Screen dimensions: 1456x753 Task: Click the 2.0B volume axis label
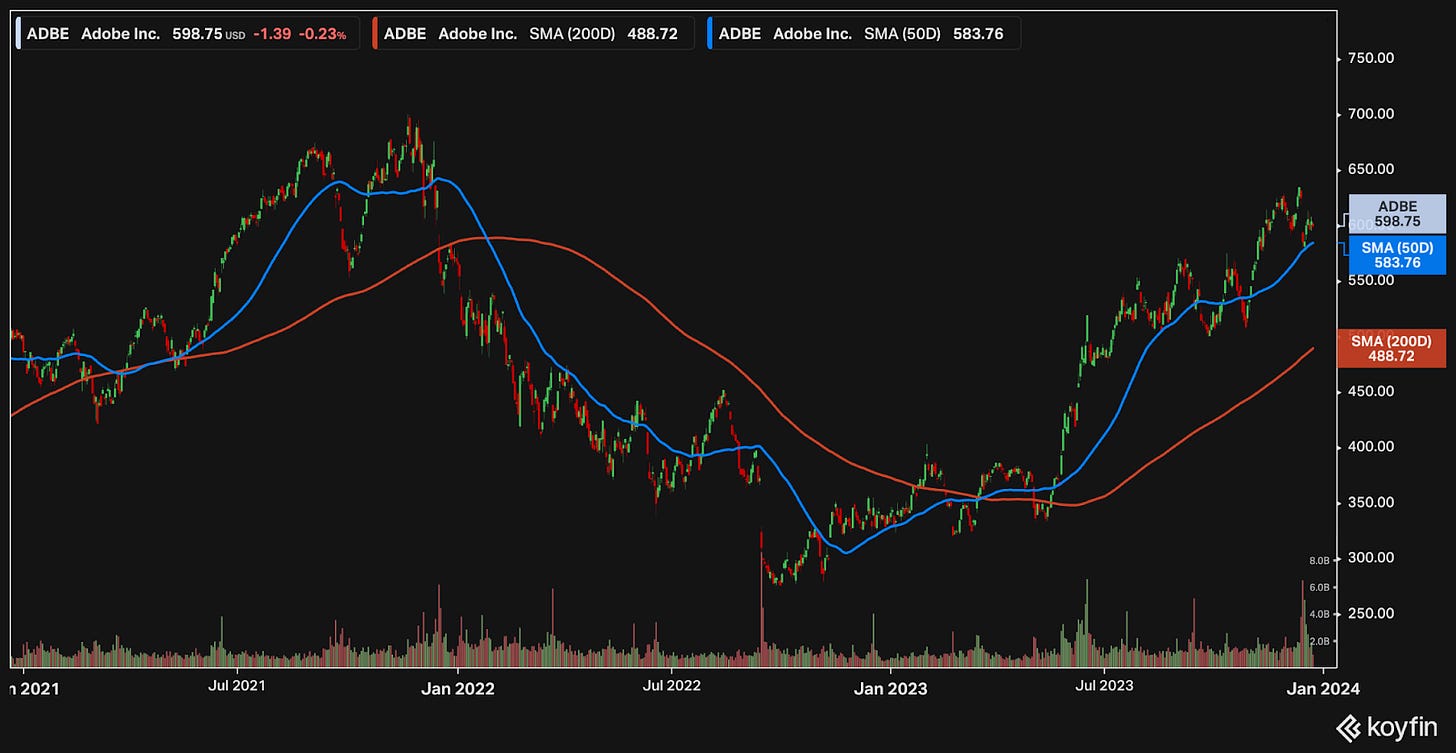pyautogui.click(x=1319, y=641)
